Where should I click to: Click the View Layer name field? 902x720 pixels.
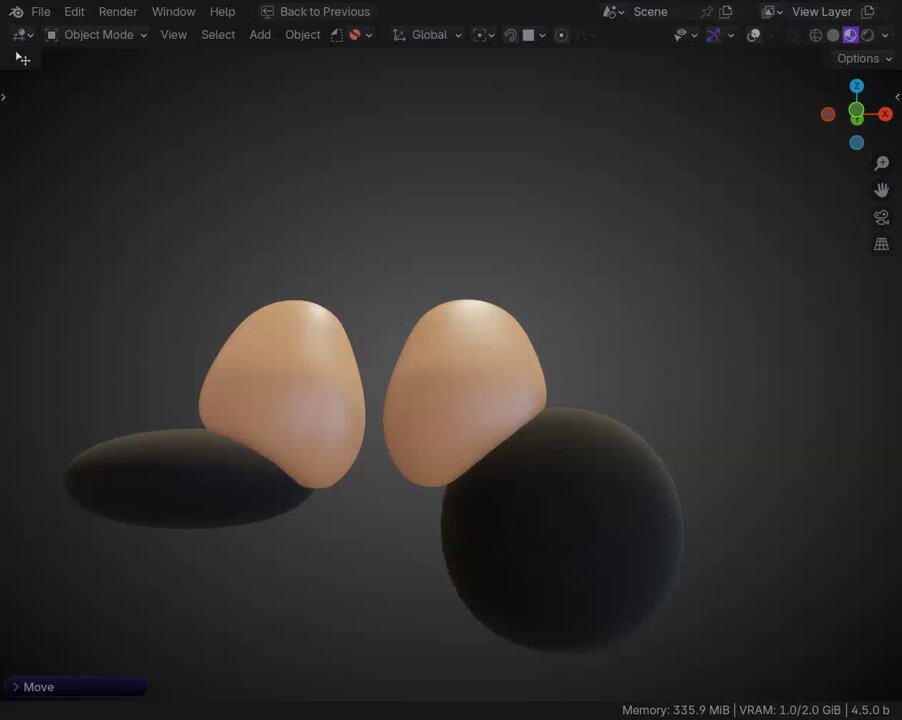click(821, 12)
